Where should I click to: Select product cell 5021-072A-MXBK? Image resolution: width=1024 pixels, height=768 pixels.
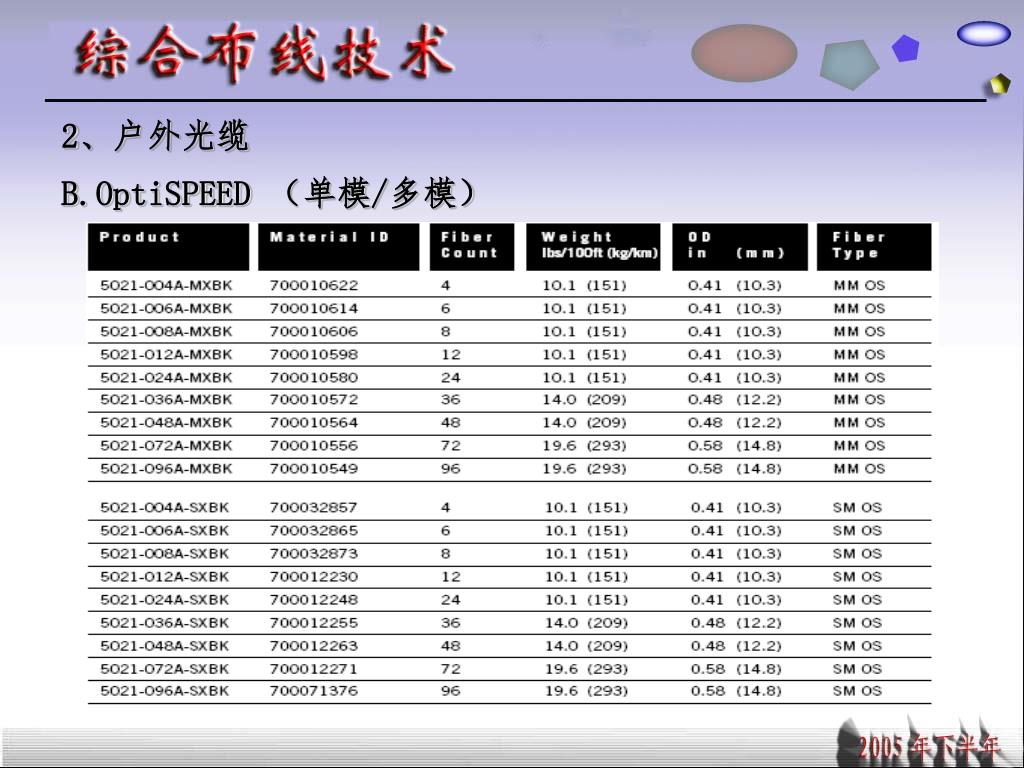(166, 445)
